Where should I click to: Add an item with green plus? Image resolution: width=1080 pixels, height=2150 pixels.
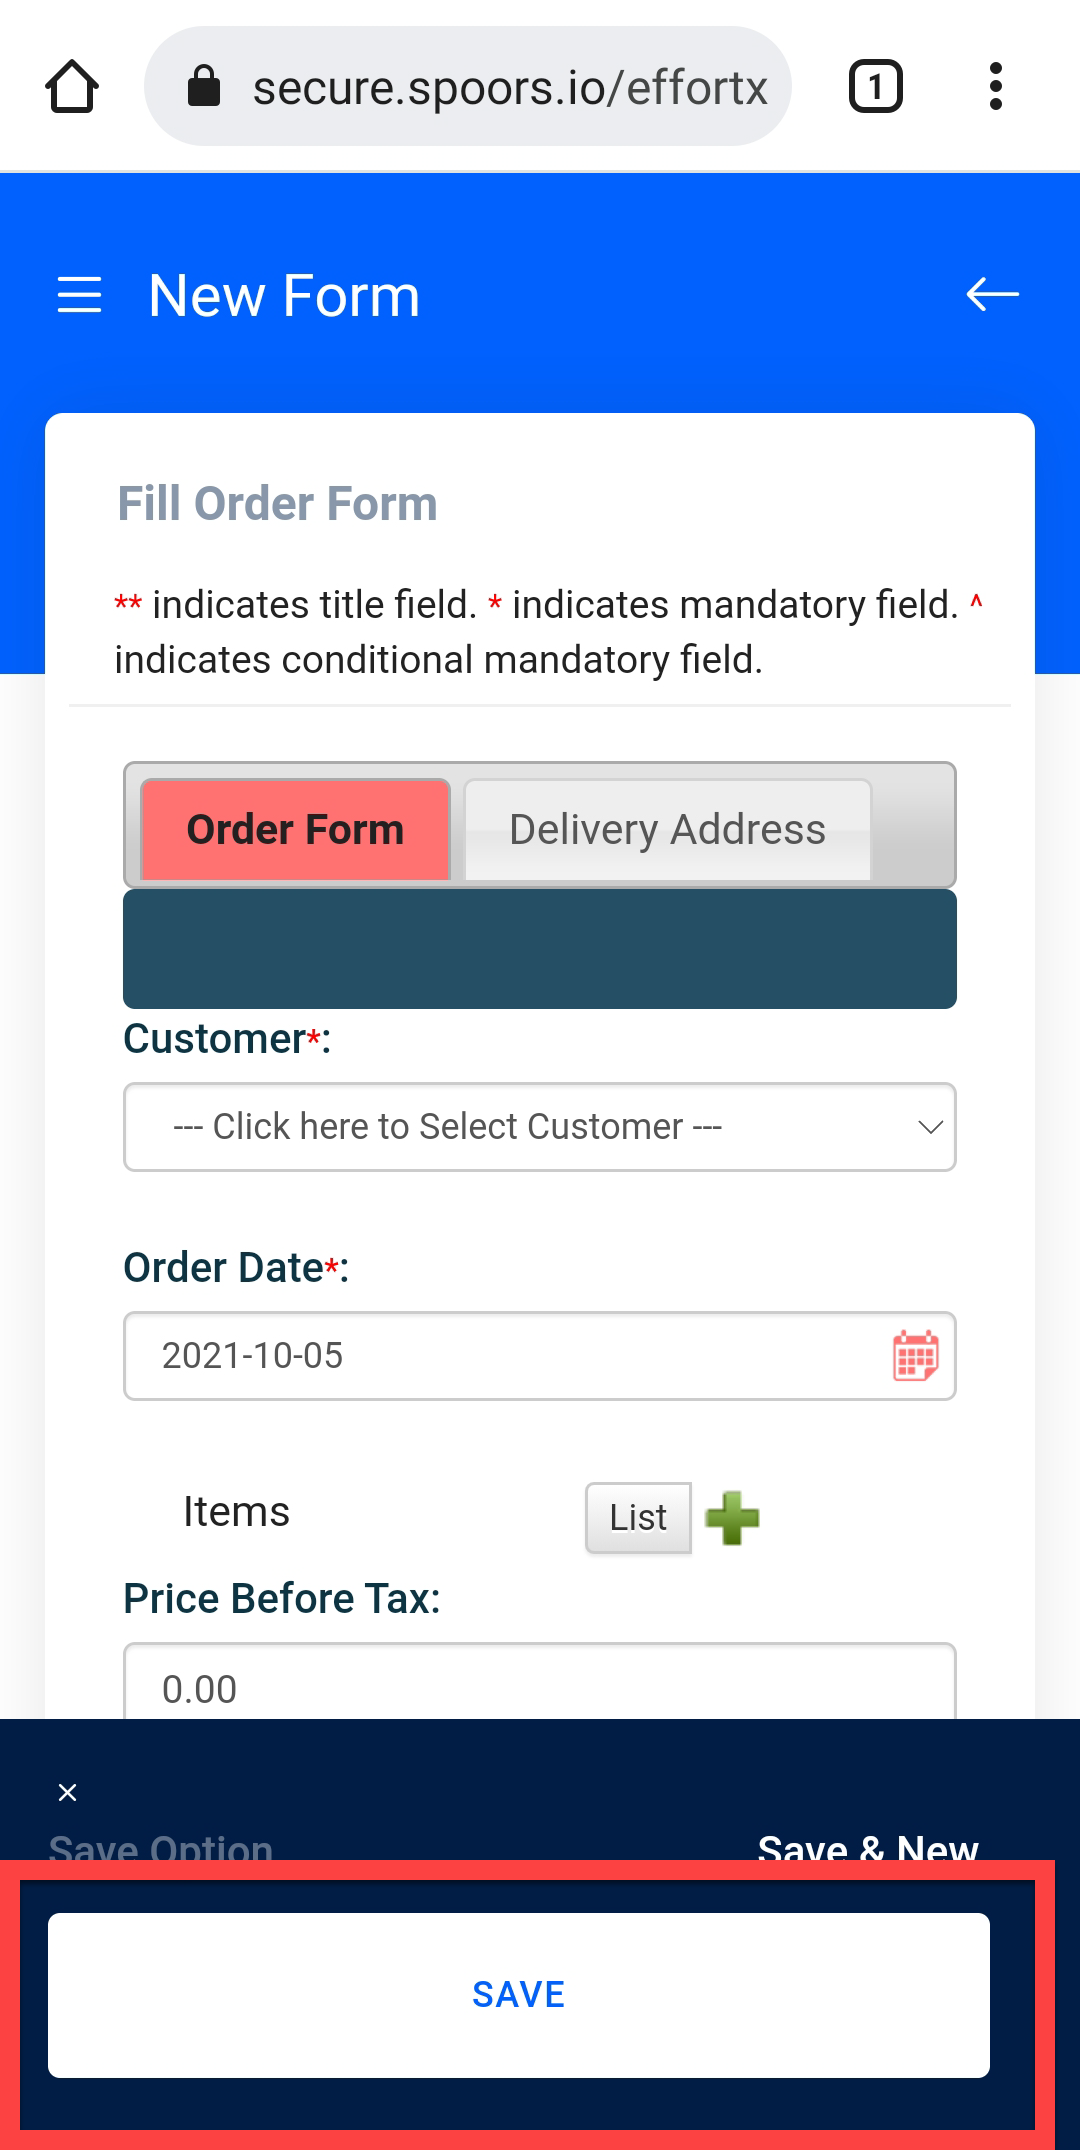coord(732,1518)
